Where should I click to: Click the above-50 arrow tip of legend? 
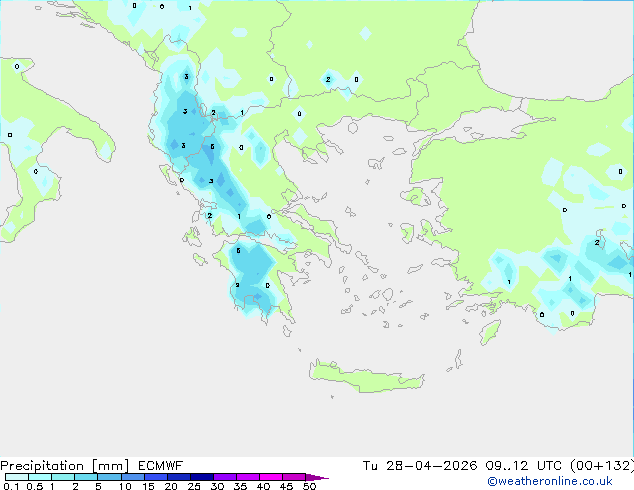pos(317,477)
